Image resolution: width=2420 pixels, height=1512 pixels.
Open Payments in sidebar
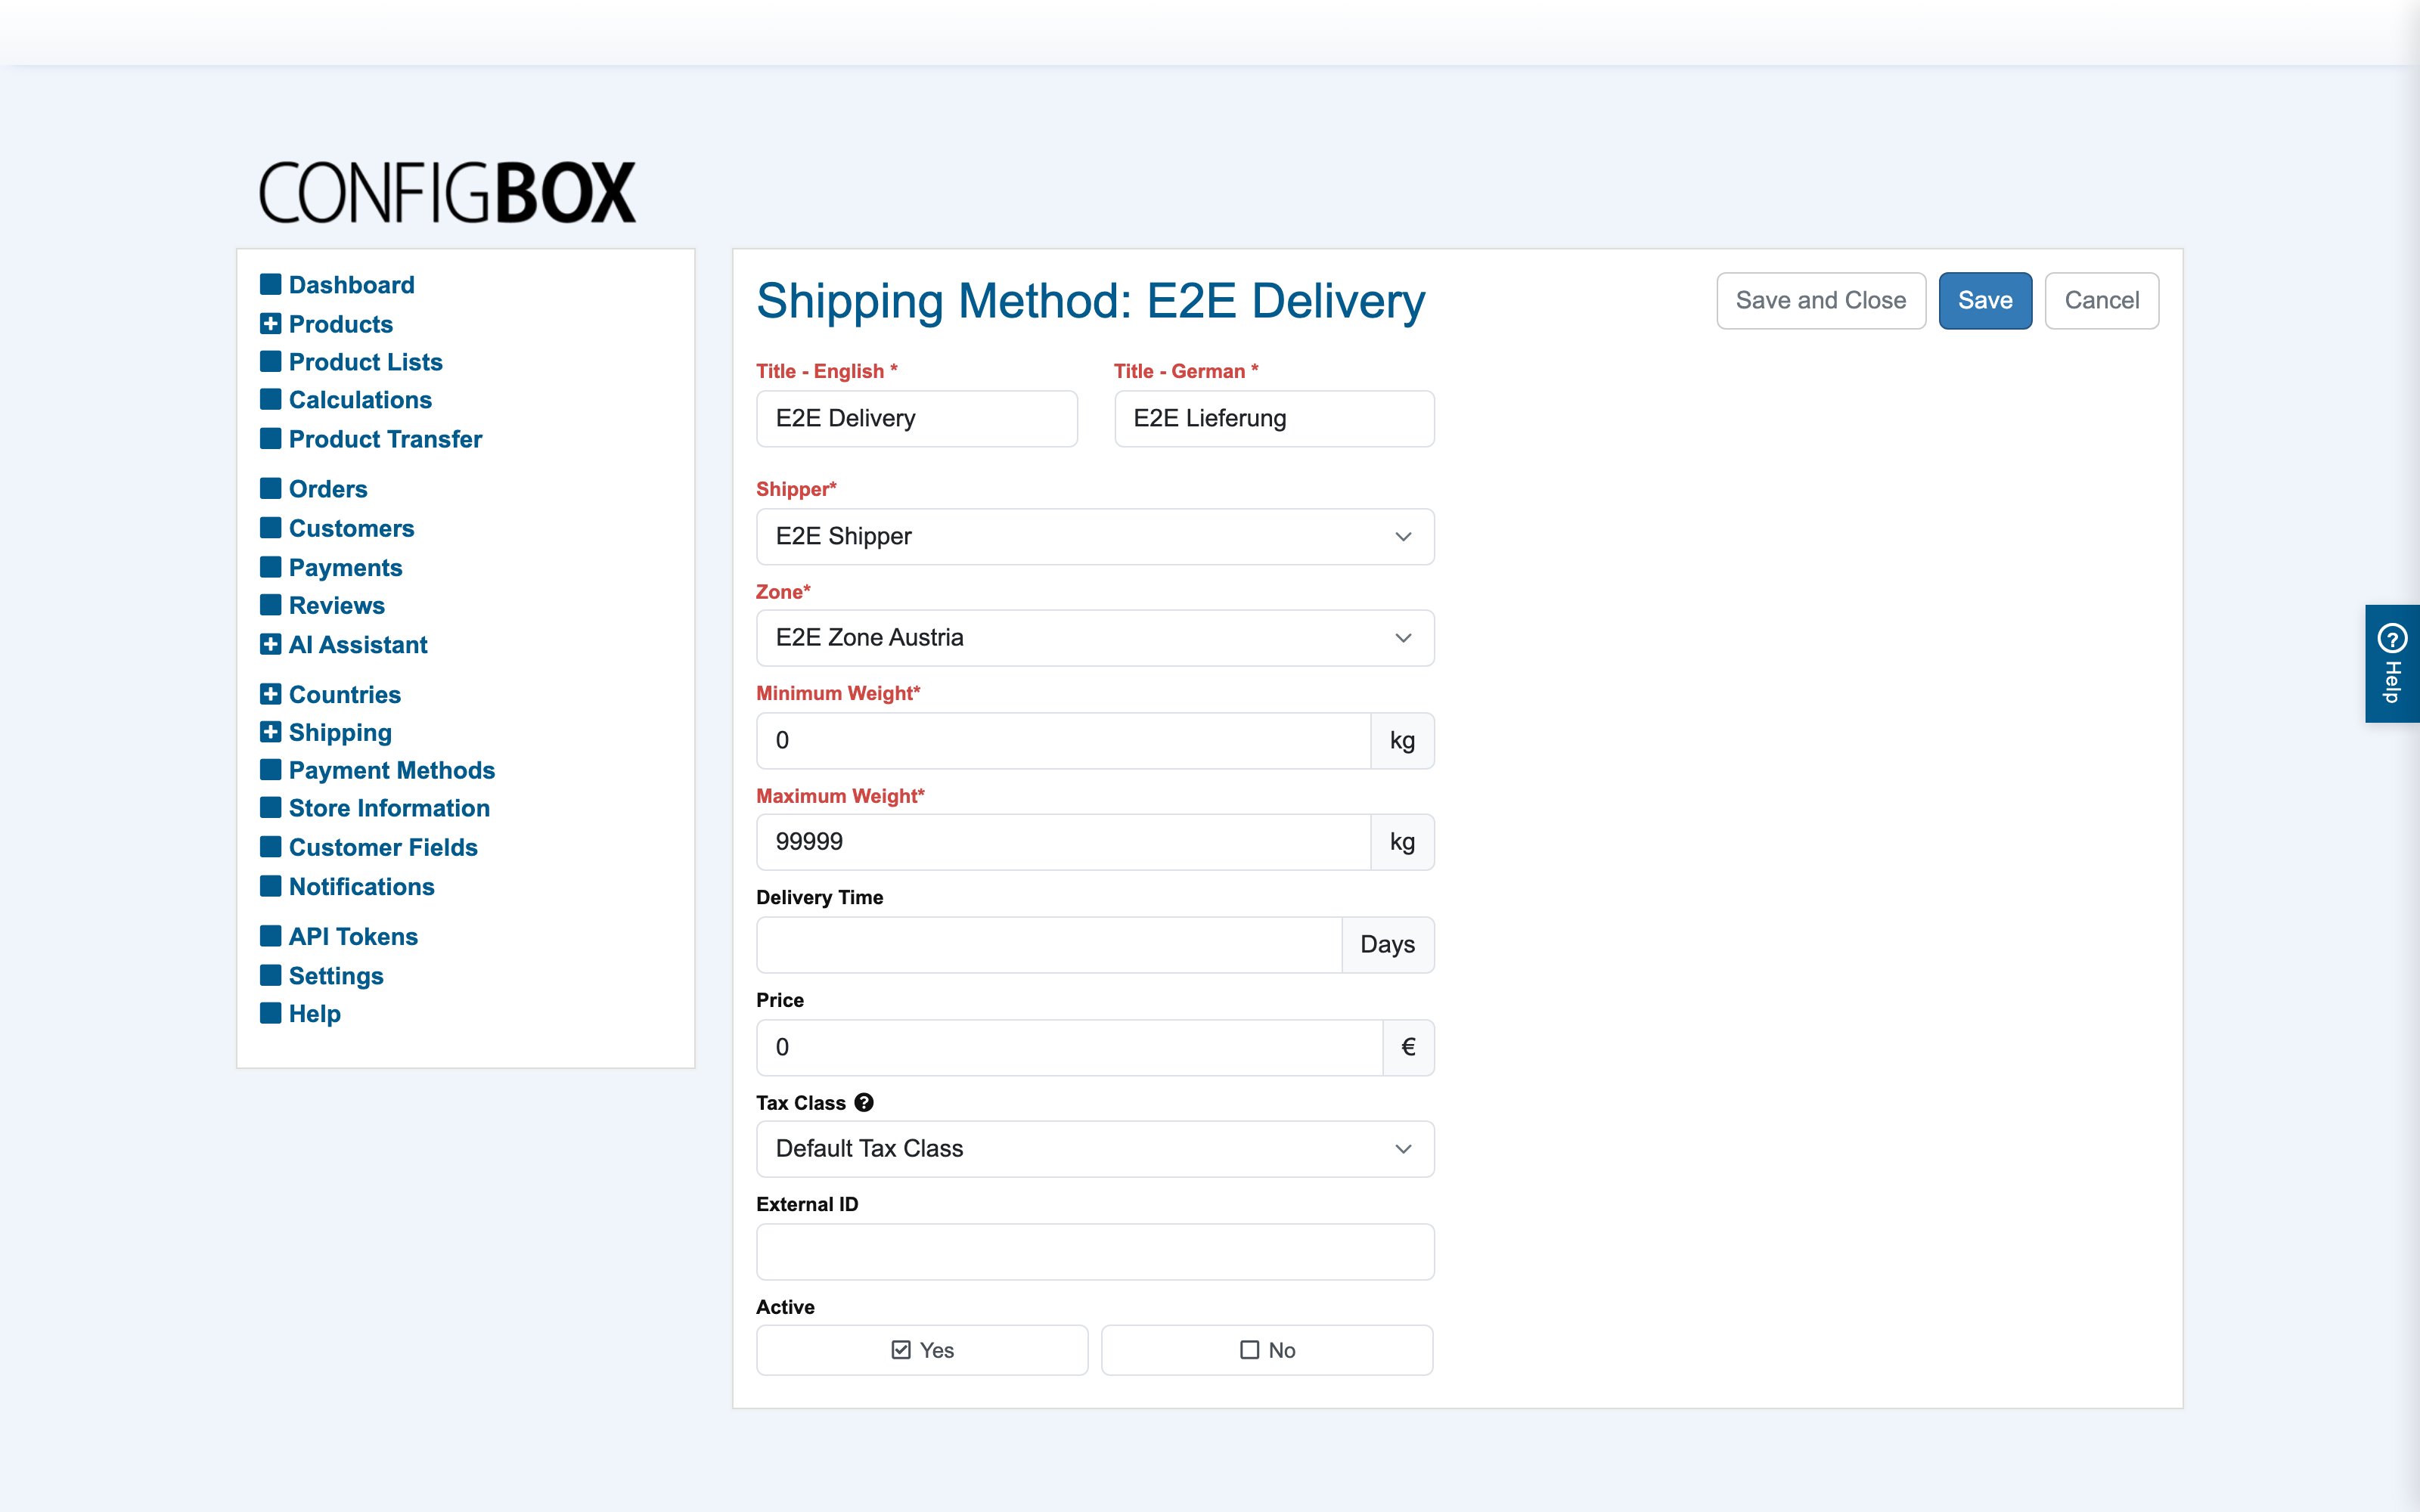345,567
